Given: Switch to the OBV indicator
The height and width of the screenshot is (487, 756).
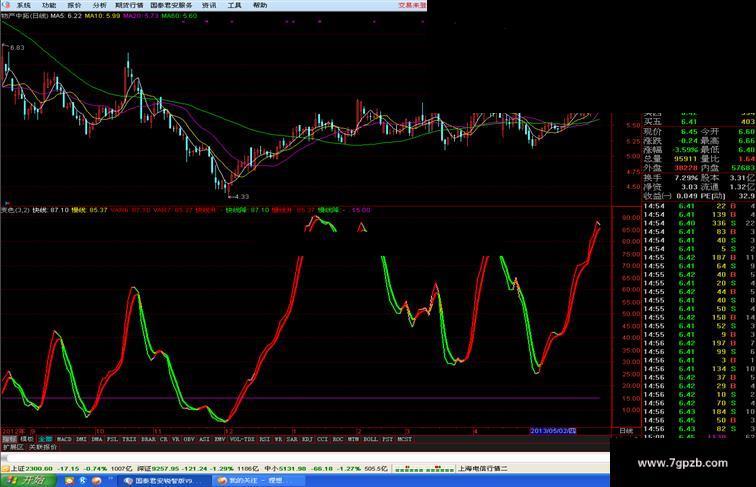Looking at the screenshot, I should click(x=189, y=439).
